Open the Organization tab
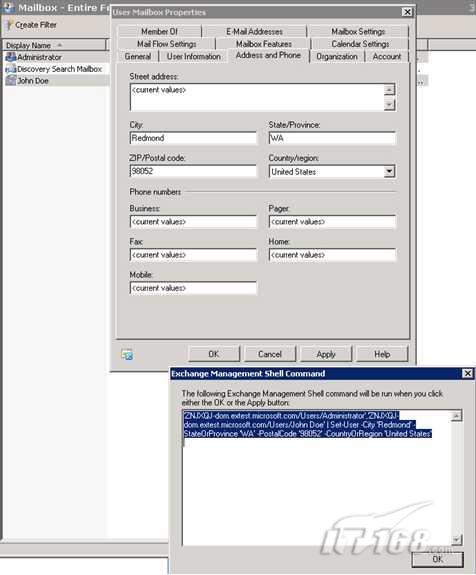 pyautogui.click(x=337, y=56)
